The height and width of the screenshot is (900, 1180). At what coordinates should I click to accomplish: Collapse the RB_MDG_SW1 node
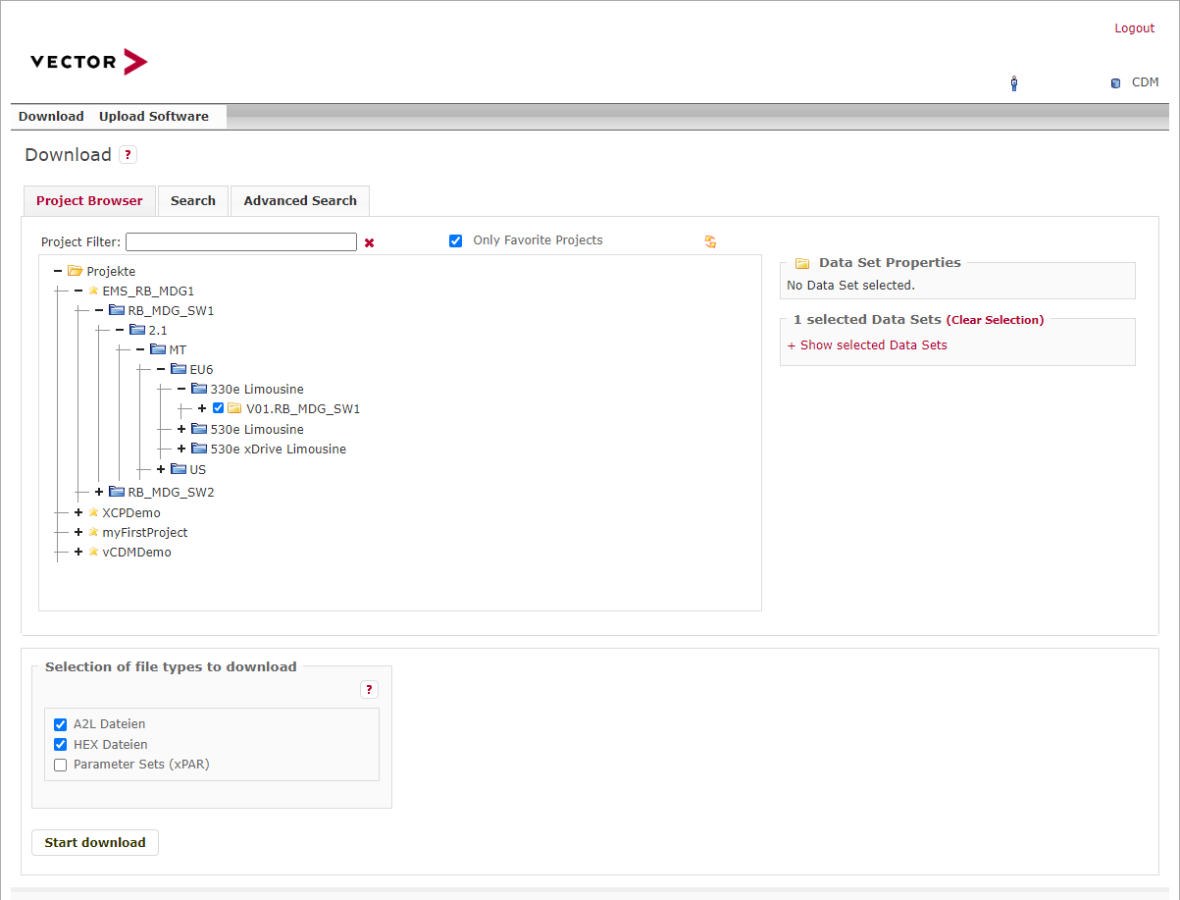pyautogui.click(x=99, y=310)
